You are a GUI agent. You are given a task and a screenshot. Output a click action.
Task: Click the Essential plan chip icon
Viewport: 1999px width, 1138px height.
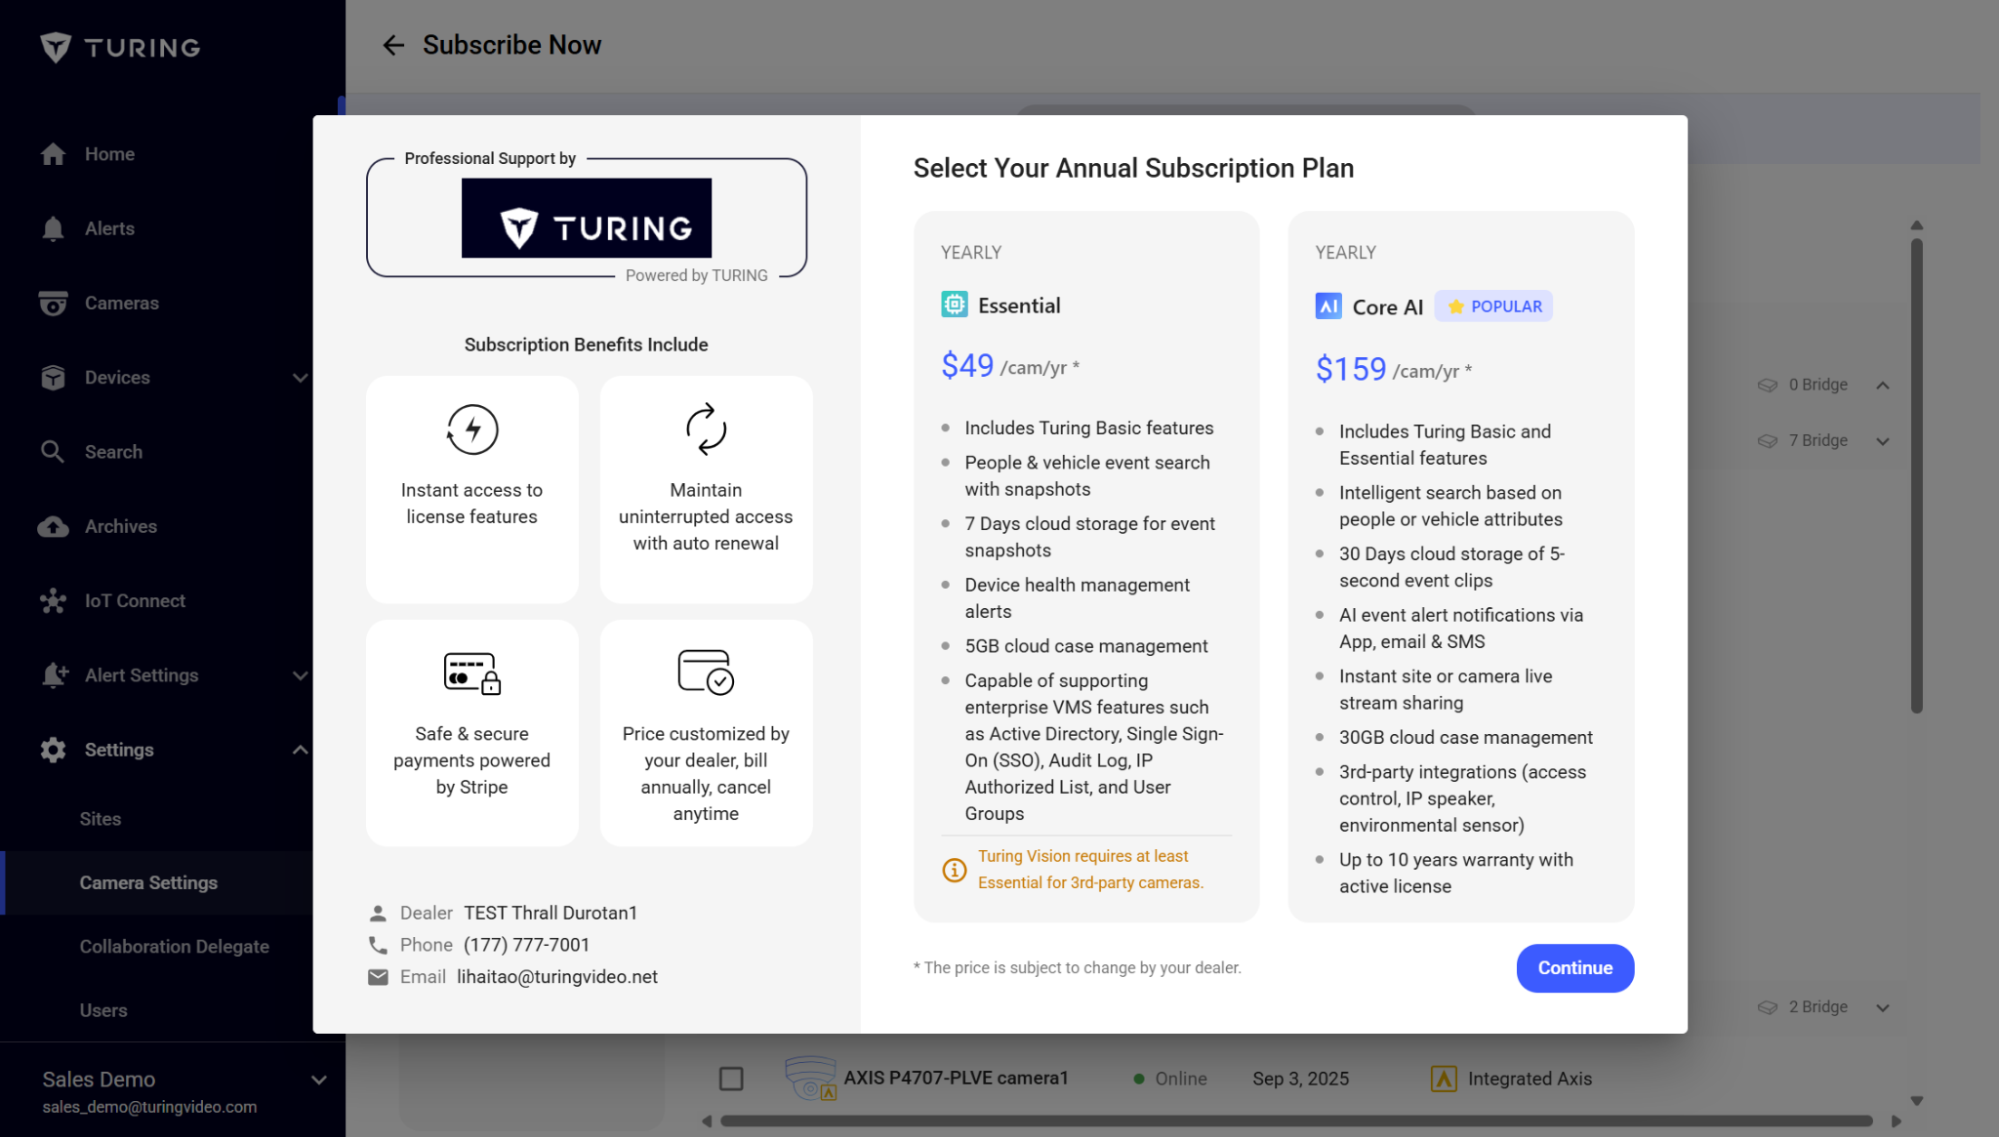click(x=954, y=305)
